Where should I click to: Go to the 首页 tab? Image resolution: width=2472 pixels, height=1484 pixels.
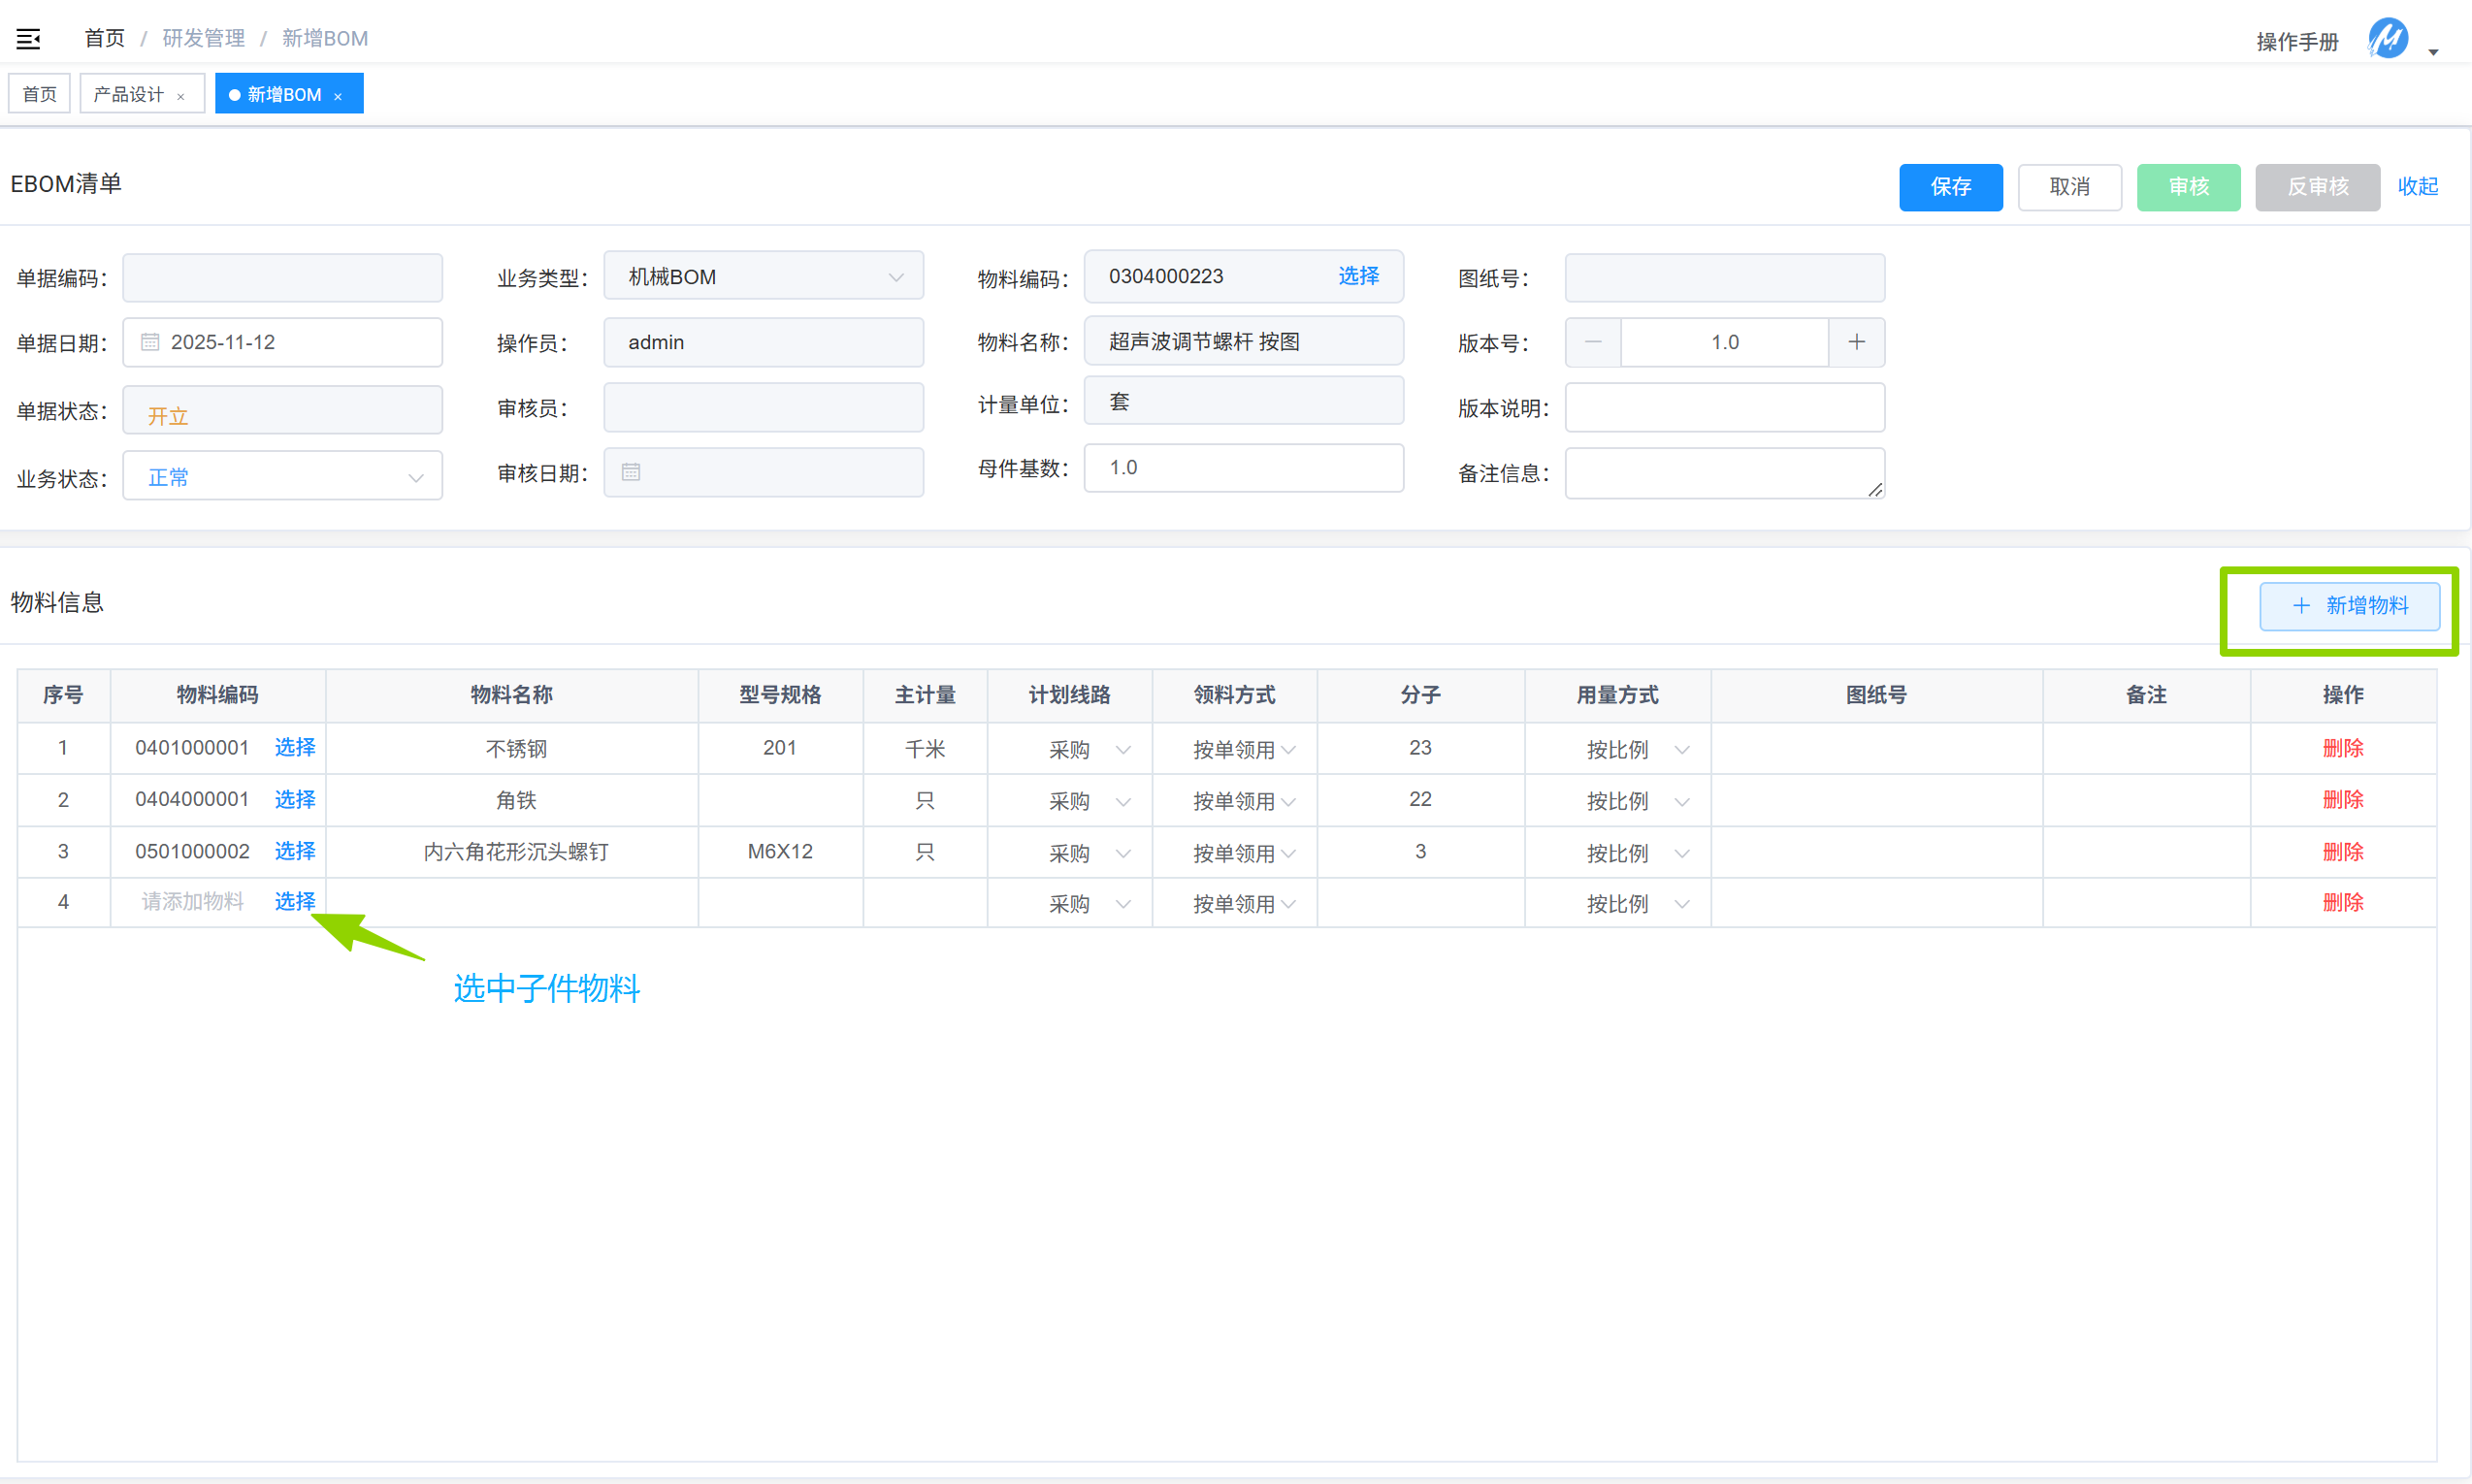[39, 94]
